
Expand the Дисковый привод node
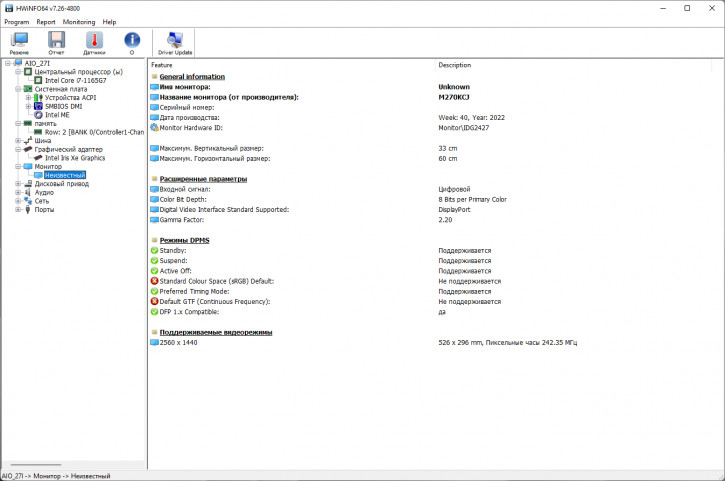tap(18, 184)
